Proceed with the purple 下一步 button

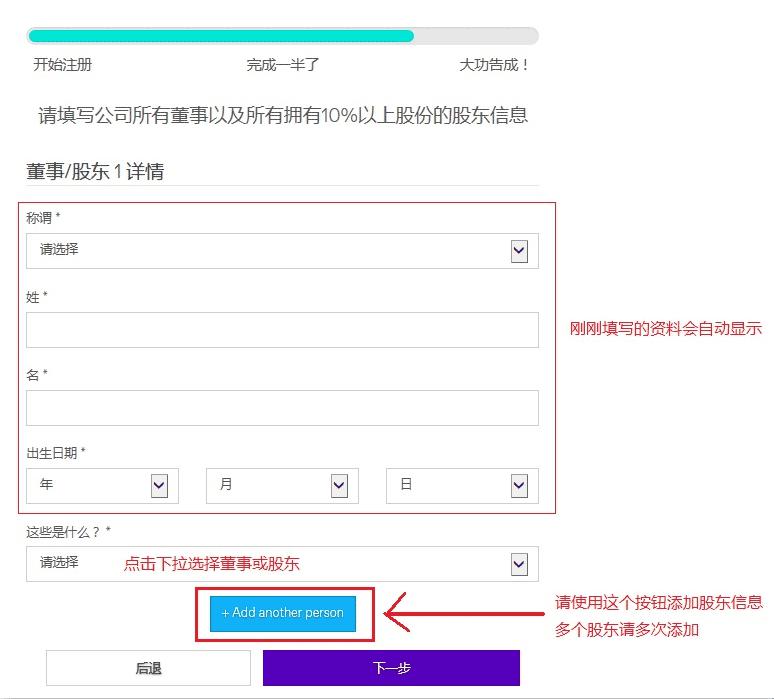(x=391, y=668)
